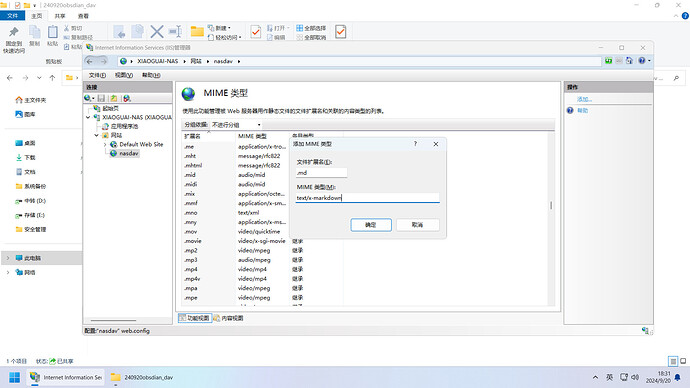The width and height of the screenshot is (690, 388).
Task: Click Select none (全部取消) in Explorer ribbon
Action: (x=311, y=38)
